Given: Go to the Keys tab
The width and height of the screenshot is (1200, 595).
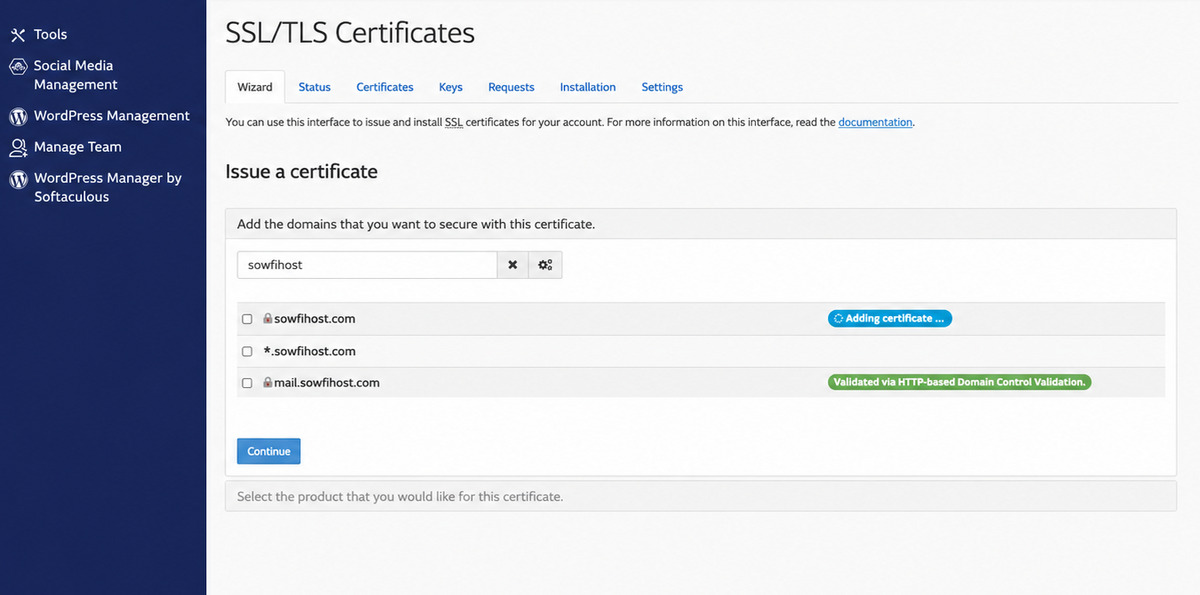Looking at the screenshot, I should coord(450,87).
